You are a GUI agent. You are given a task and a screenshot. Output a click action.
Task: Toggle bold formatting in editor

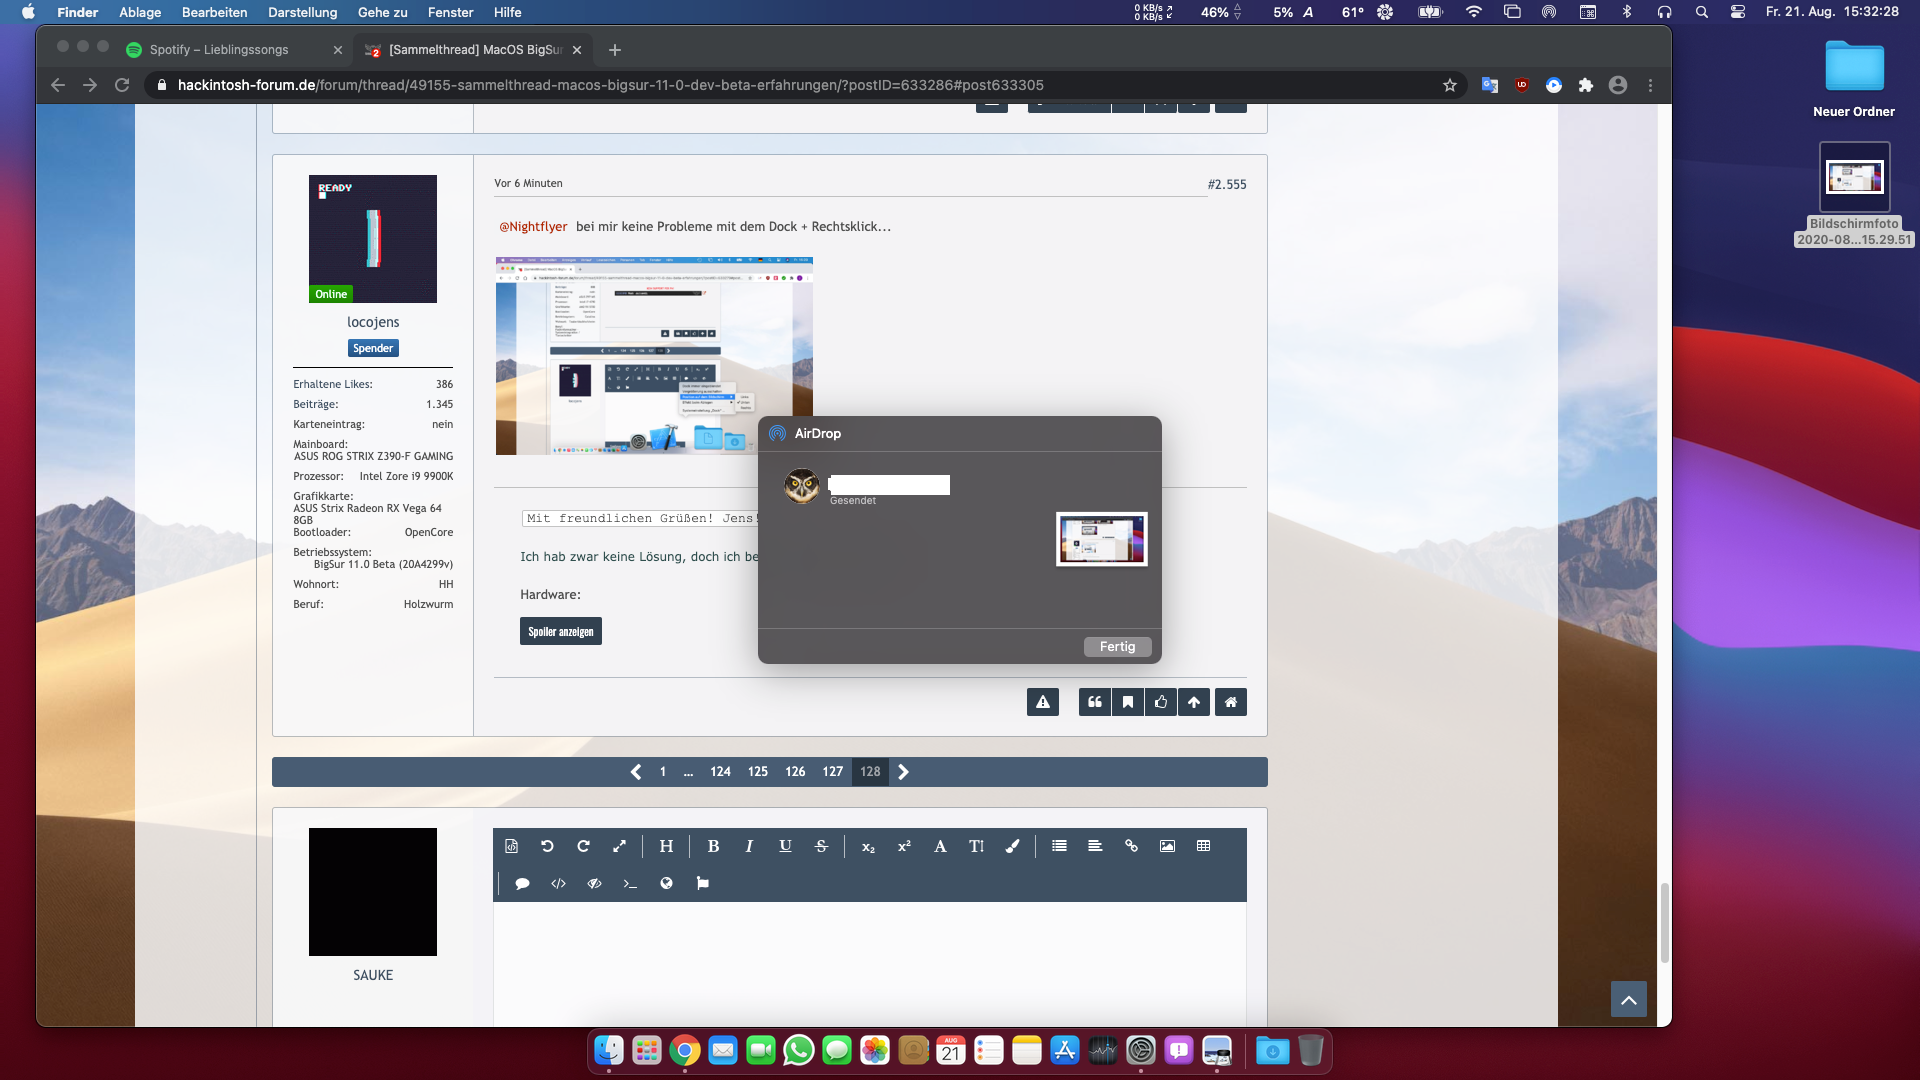[713, 846]
